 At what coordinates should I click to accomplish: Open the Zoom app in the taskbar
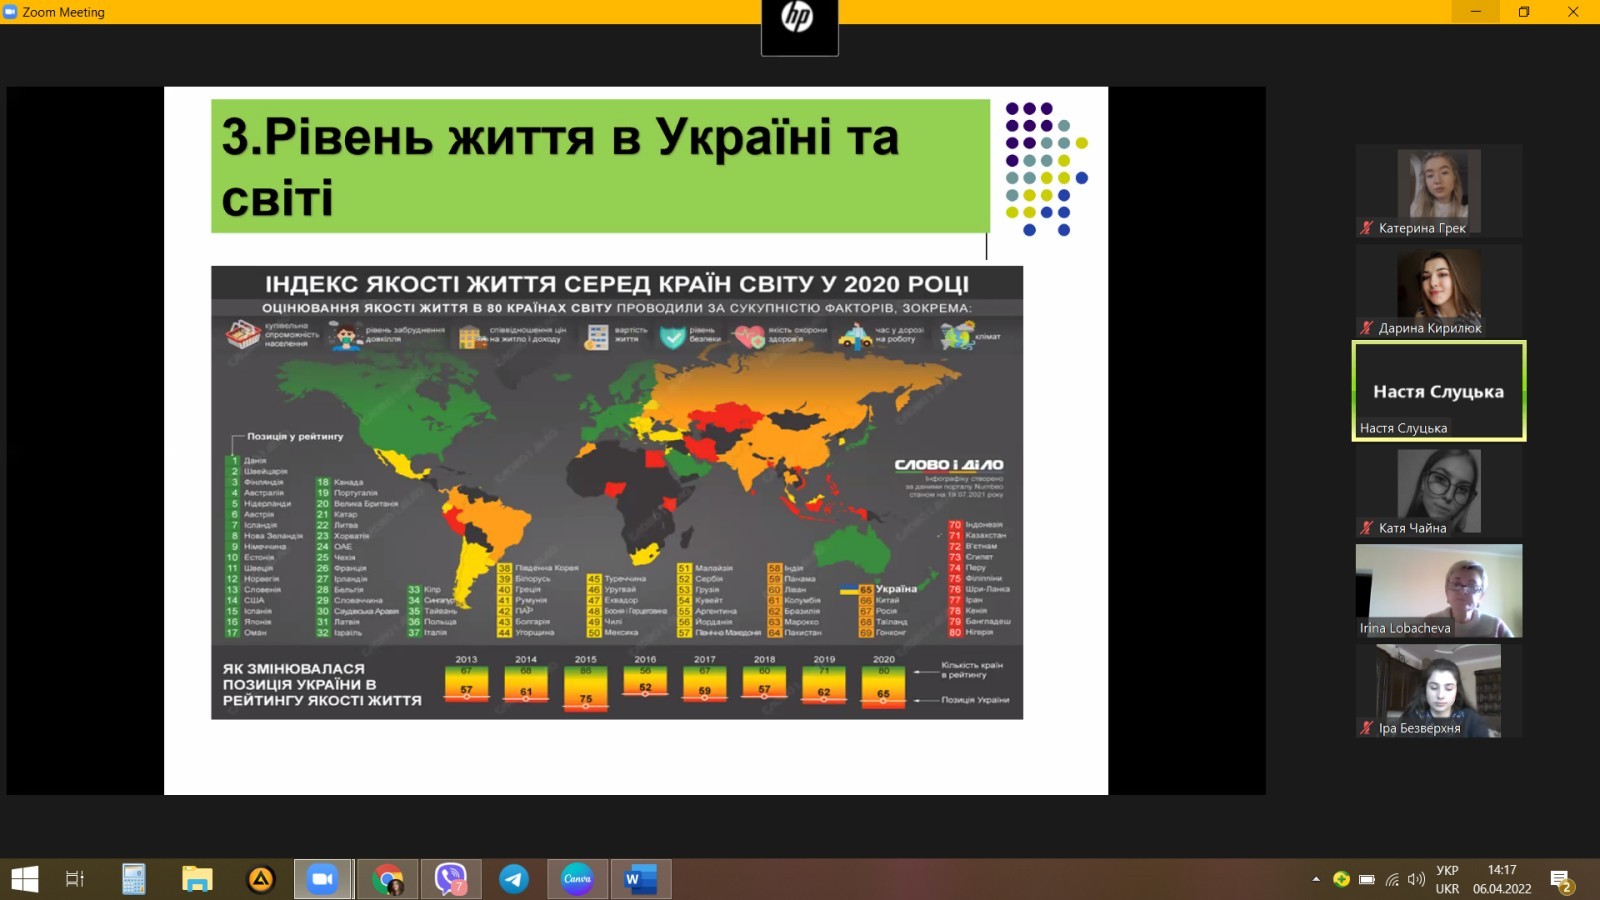[x=322, y=879]
